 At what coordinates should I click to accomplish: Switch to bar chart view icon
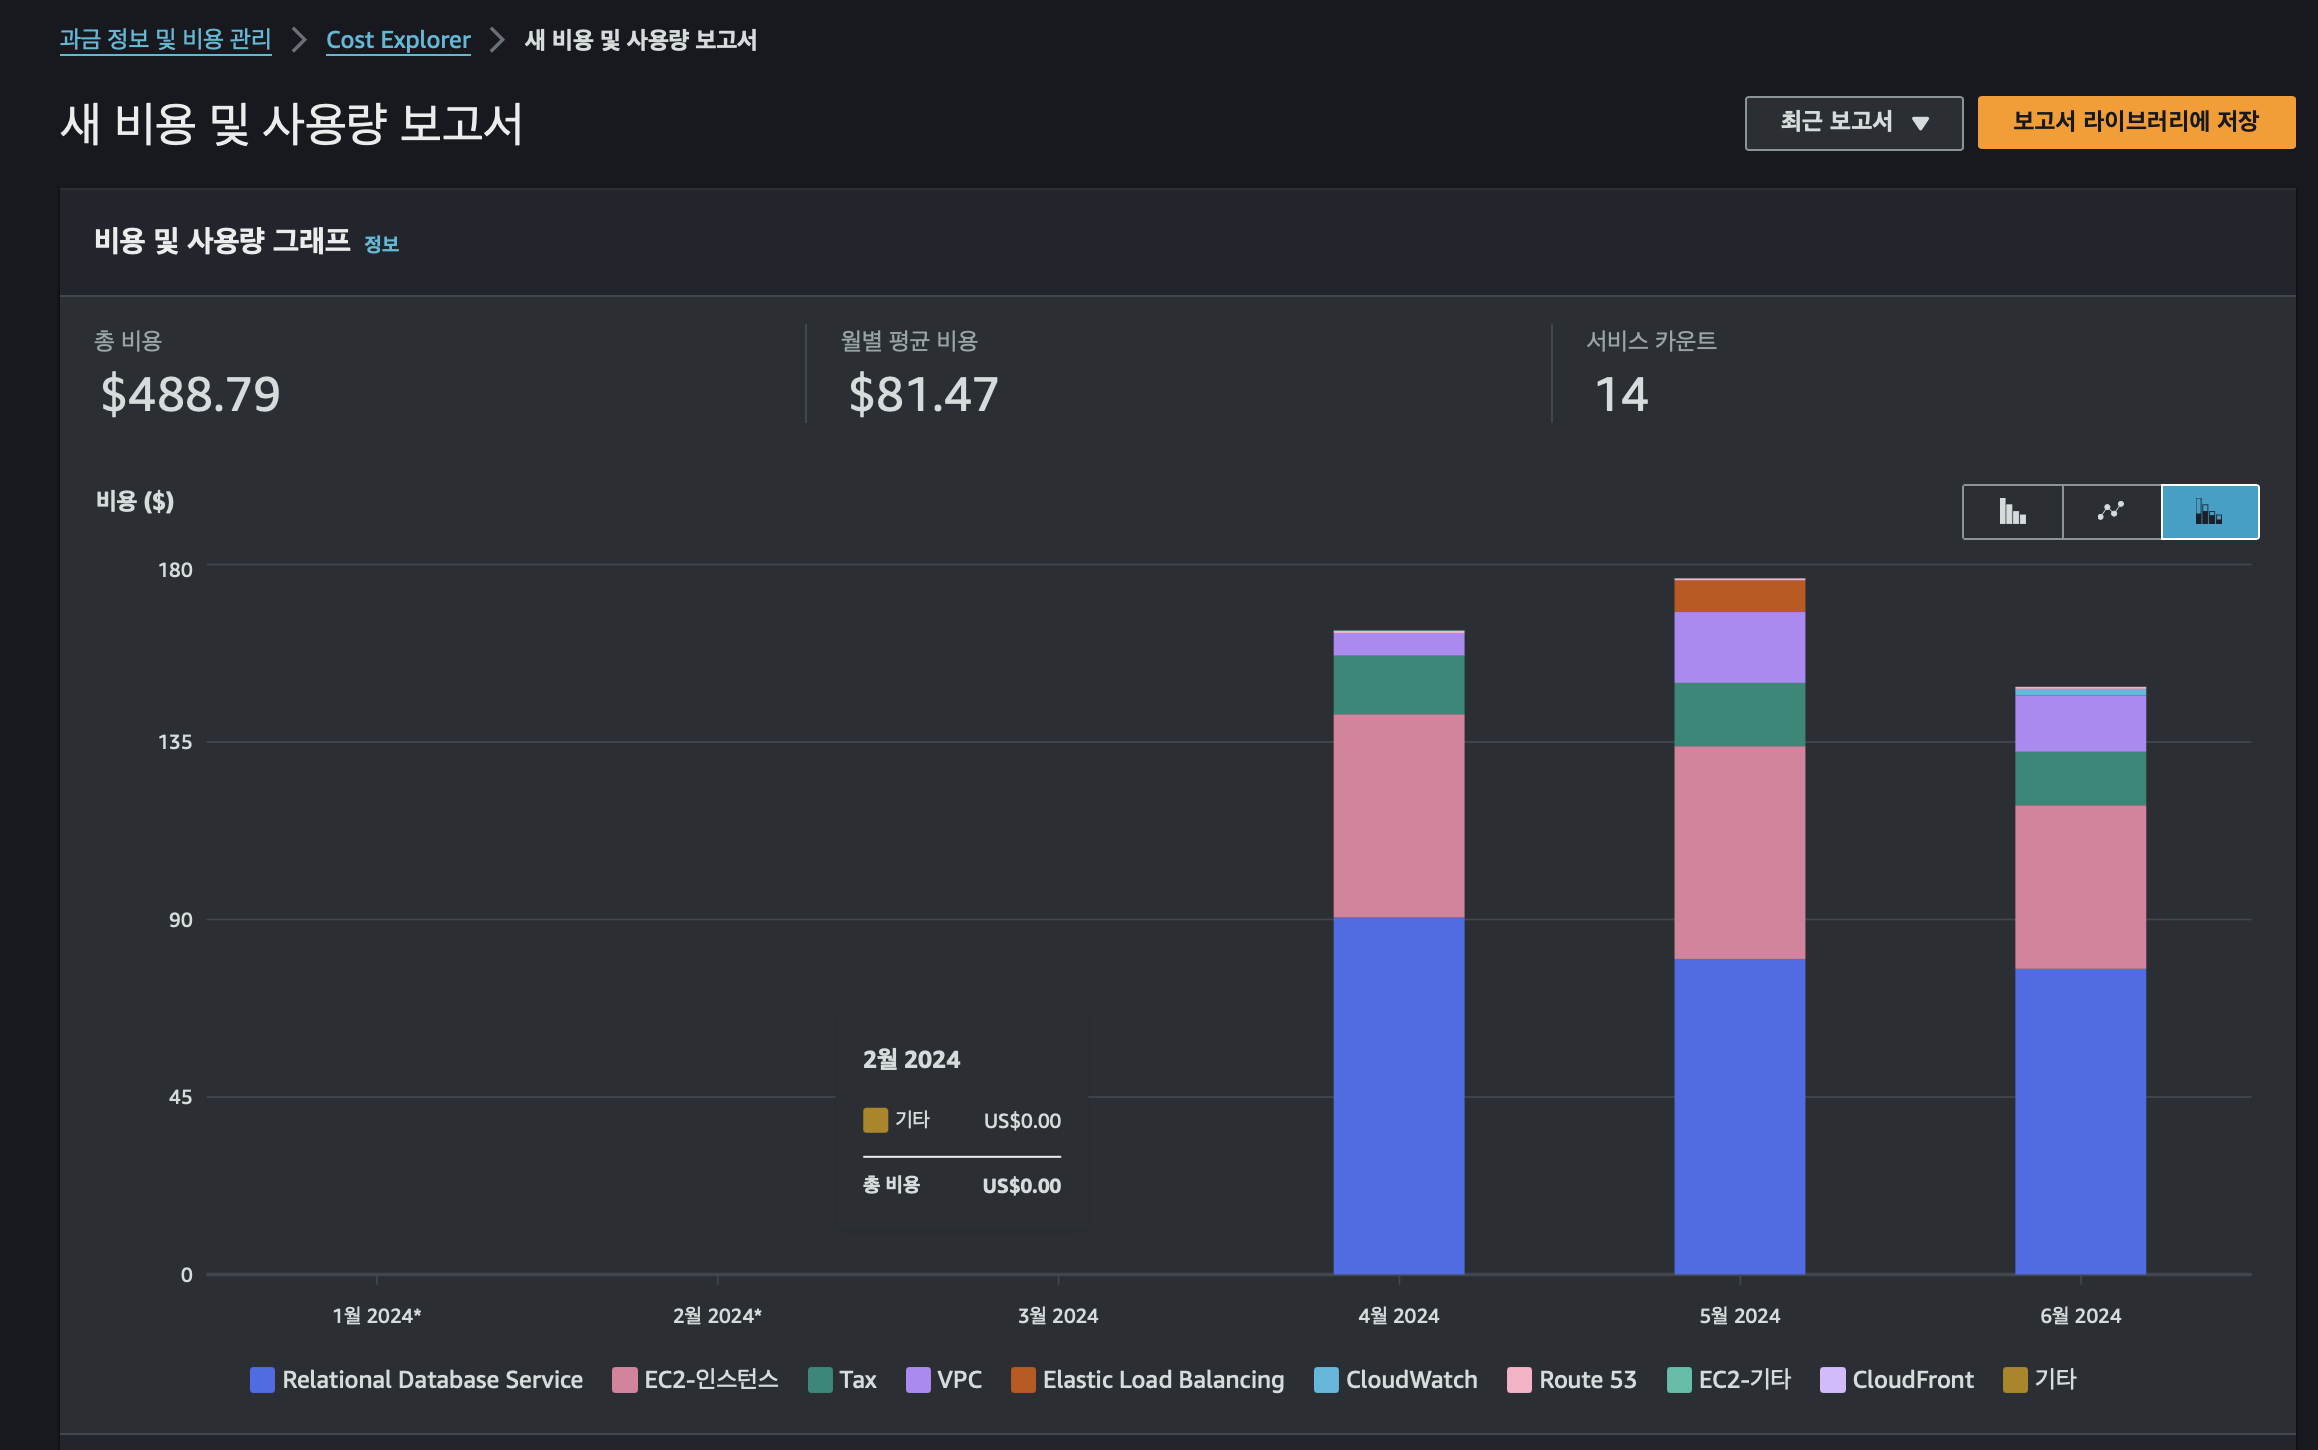pyautogui.click(x=2012, y=512)
